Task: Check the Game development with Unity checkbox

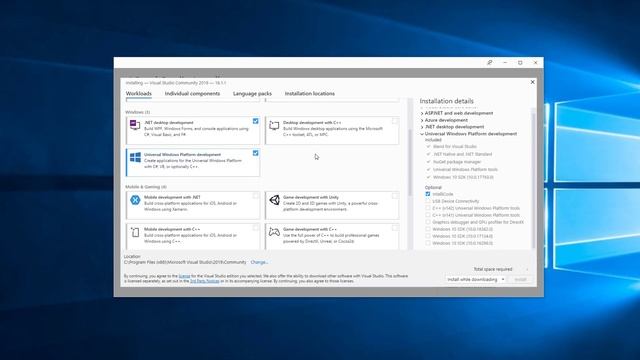Action: (x=395, y=196)
